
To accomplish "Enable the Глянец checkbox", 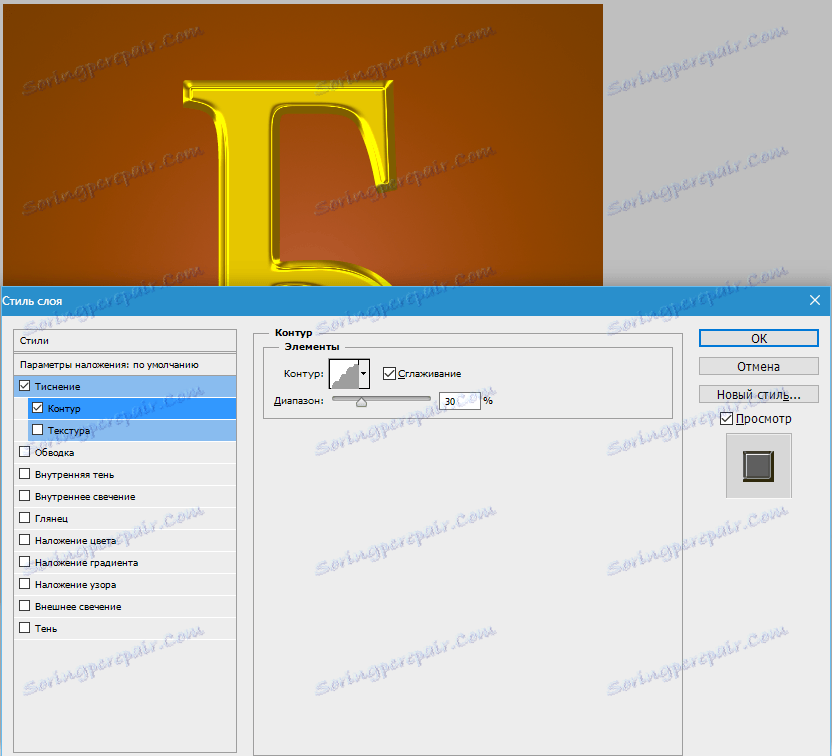I will [x=24, y=517].
